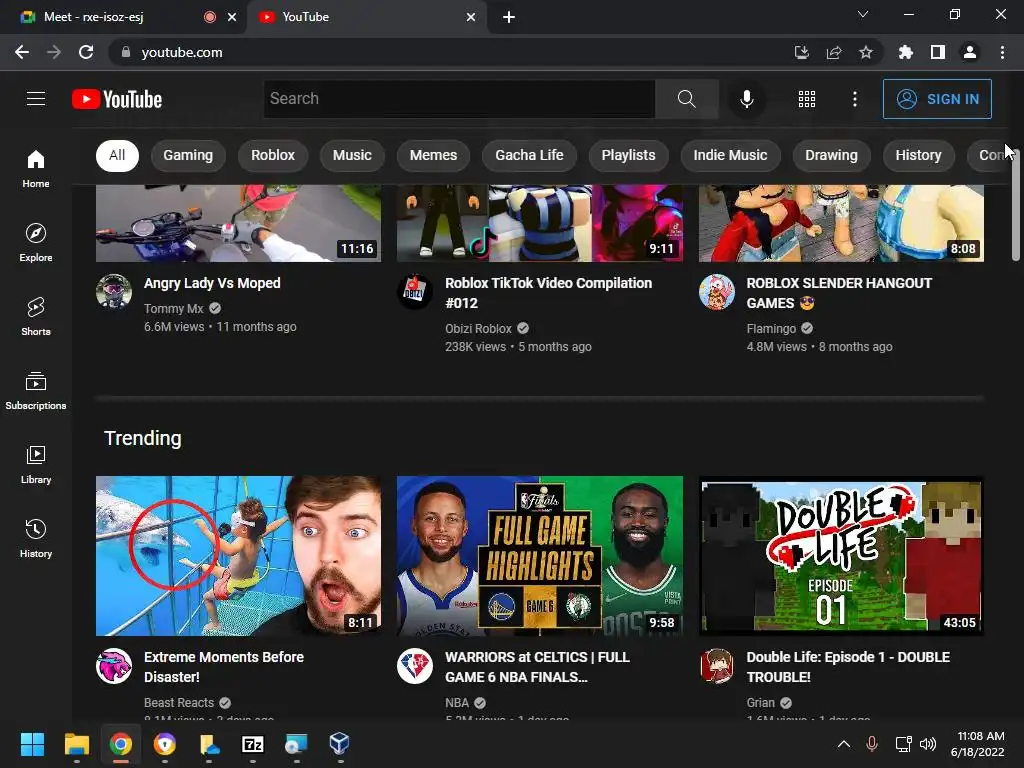Select the Memes filter chip

pos(433,155)
